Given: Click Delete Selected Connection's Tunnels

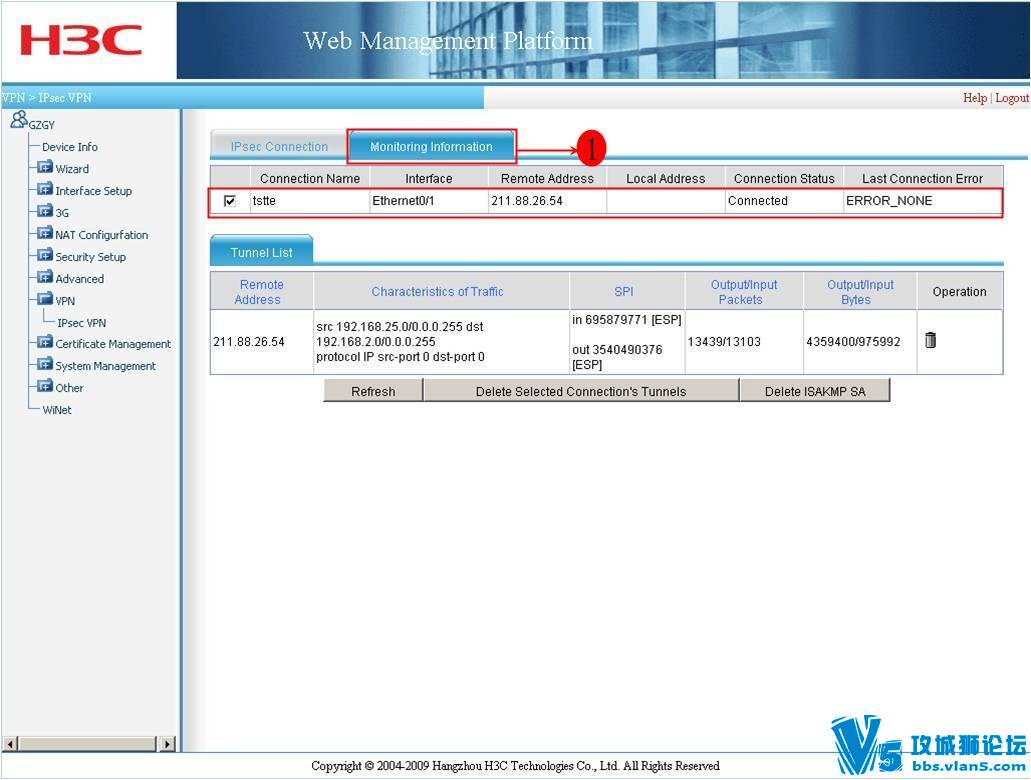Looking at the screenshot, I should 581,391.
